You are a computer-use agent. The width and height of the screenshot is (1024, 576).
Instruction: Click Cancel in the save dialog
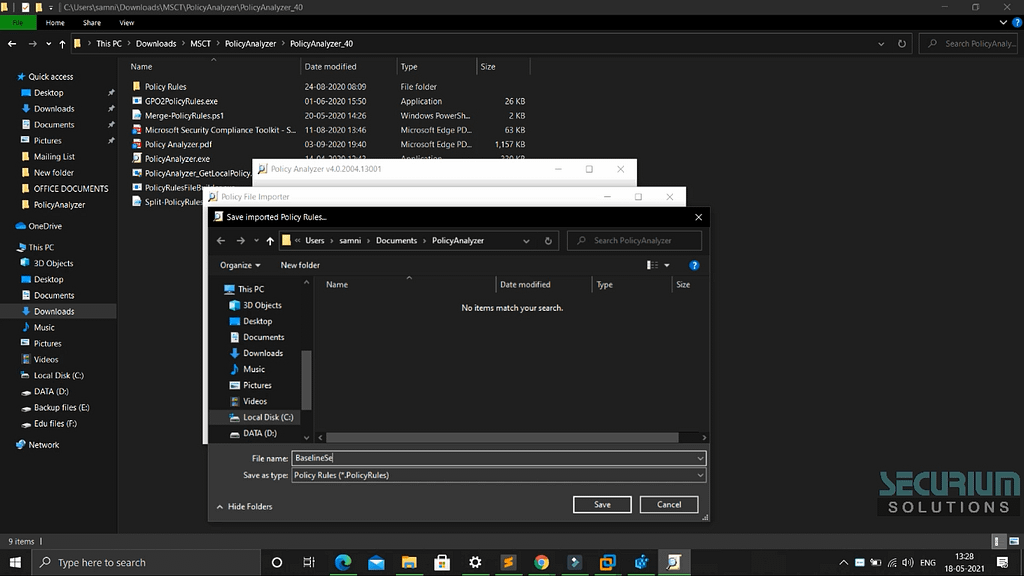pos(669,504)
